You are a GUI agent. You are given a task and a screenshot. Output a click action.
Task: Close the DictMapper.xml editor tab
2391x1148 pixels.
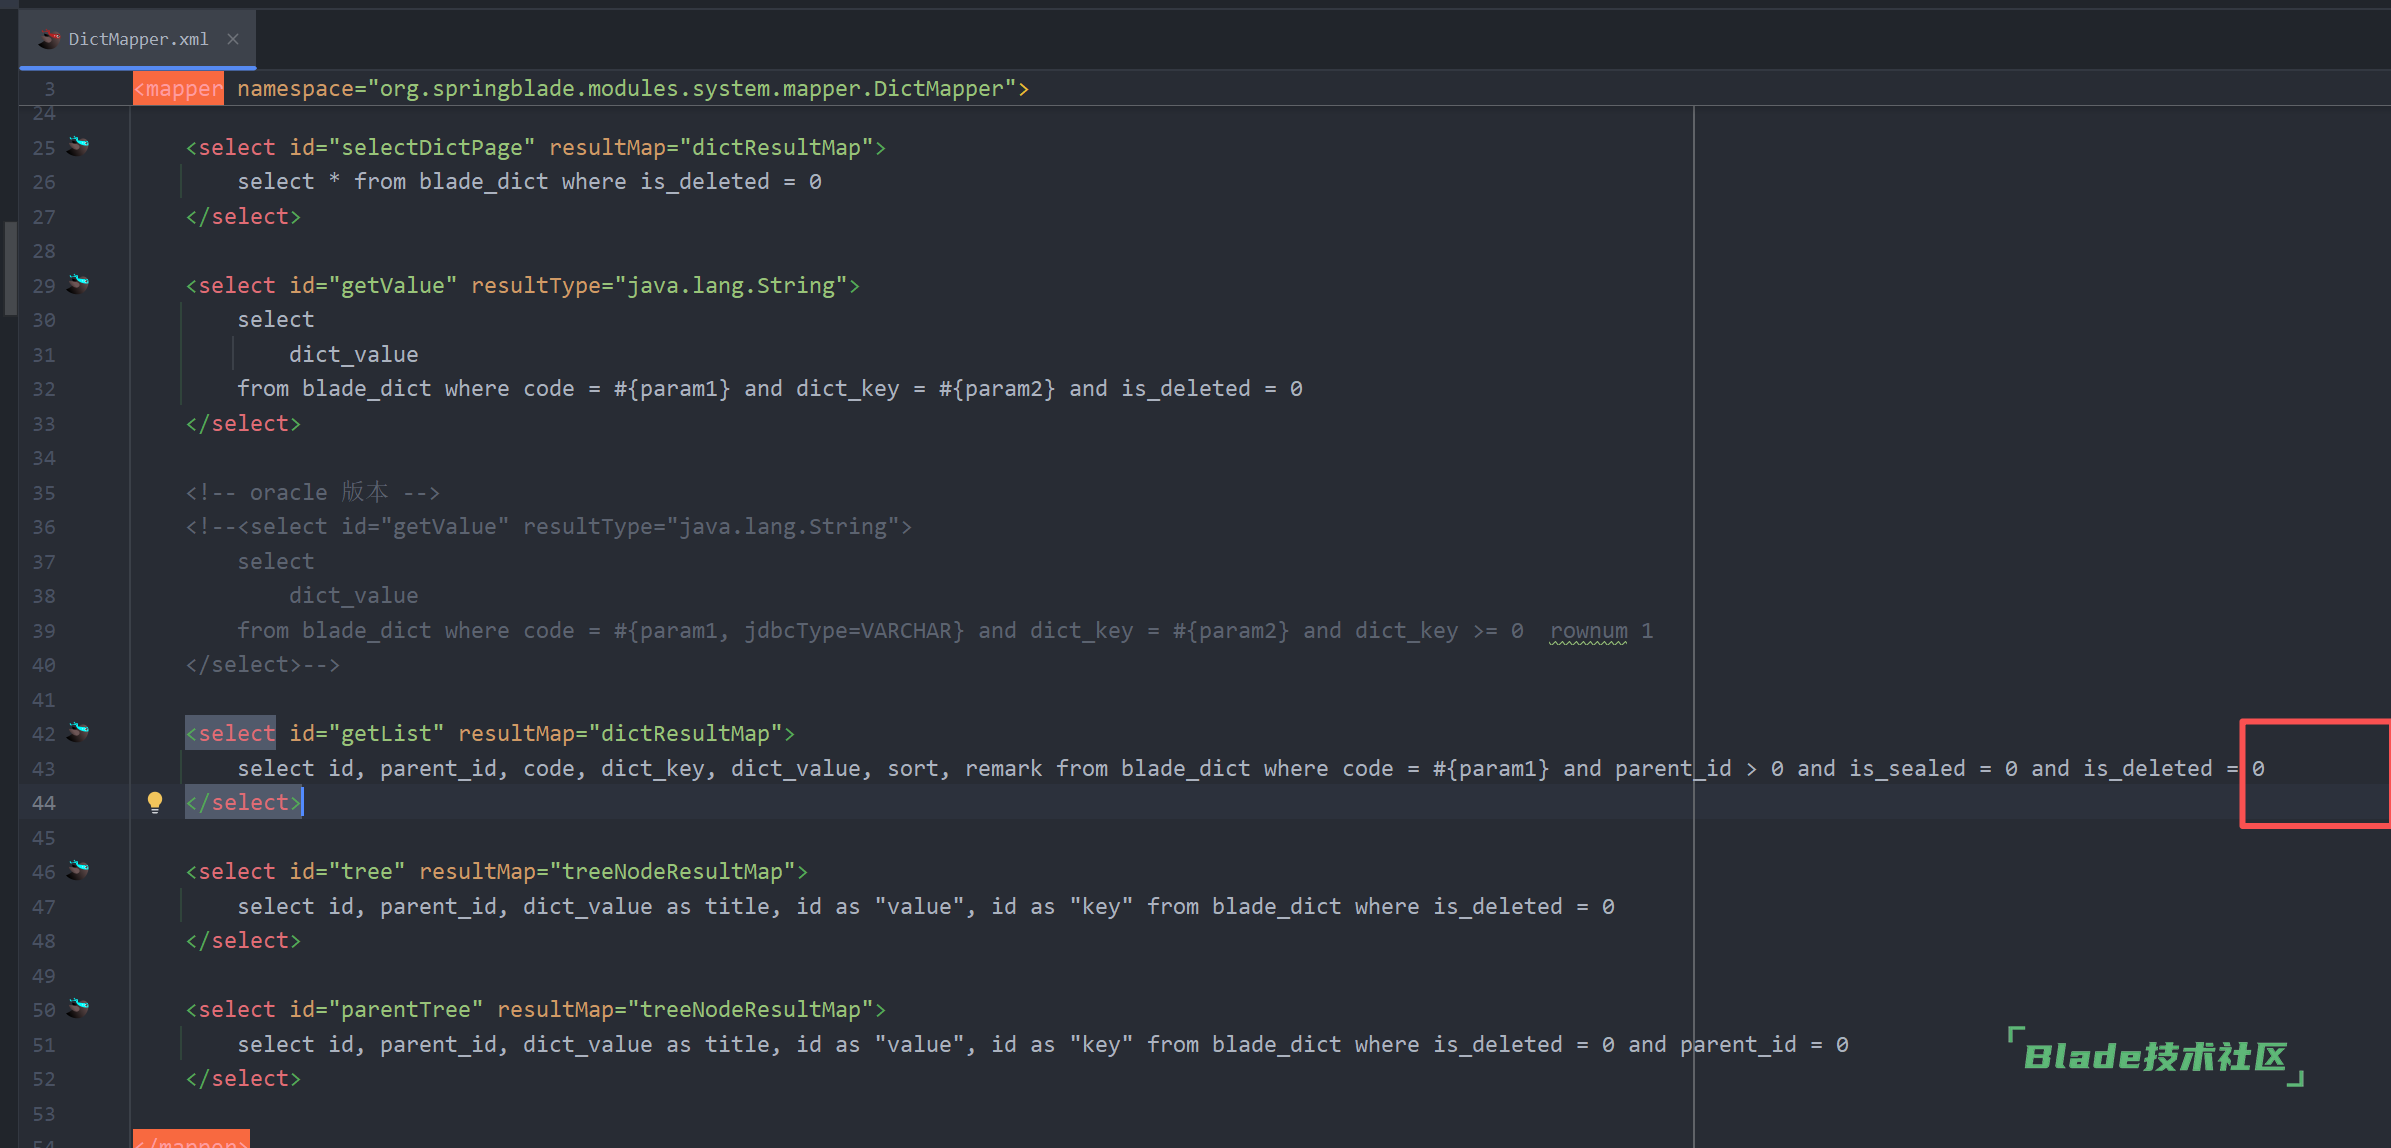point(233,39)
